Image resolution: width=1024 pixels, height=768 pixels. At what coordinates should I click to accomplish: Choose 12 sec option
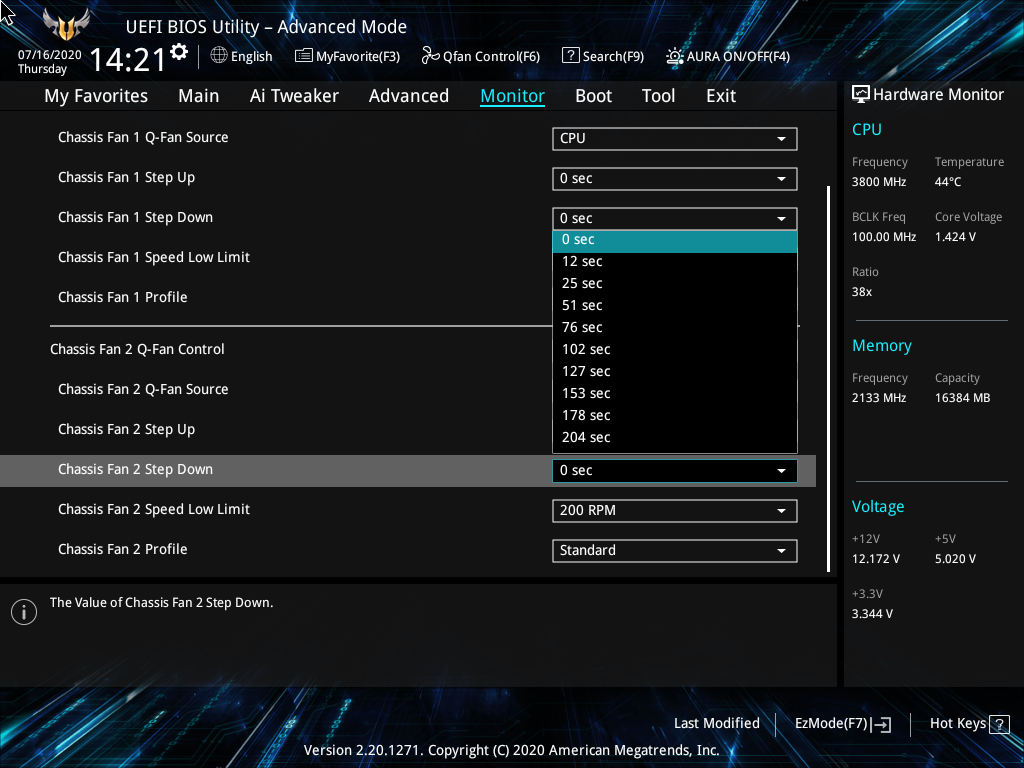coord(675,261)
